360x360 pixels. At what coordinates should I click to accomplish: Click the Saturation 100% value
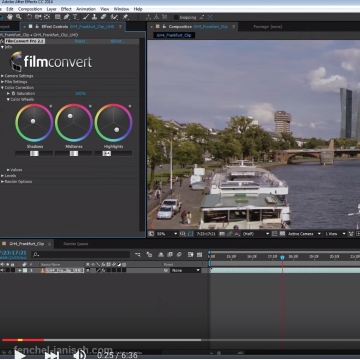click(x=80, y=94)
